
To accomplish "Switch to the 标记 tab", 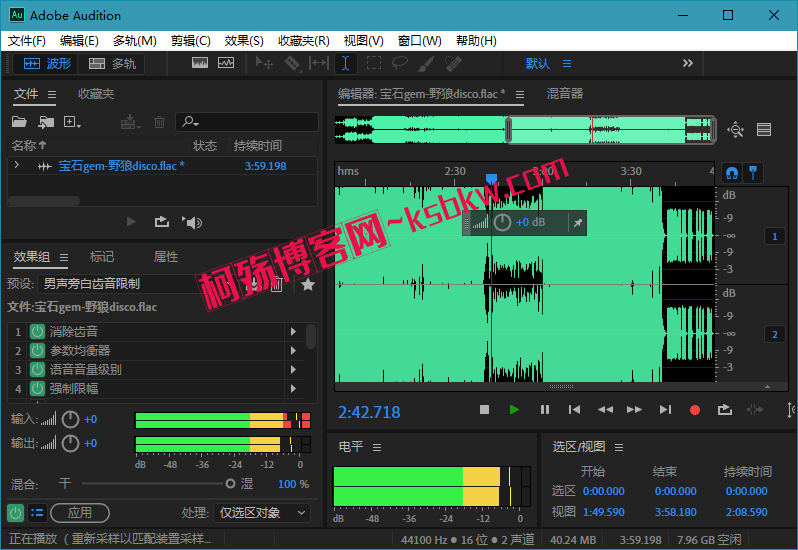I will 102,256.
